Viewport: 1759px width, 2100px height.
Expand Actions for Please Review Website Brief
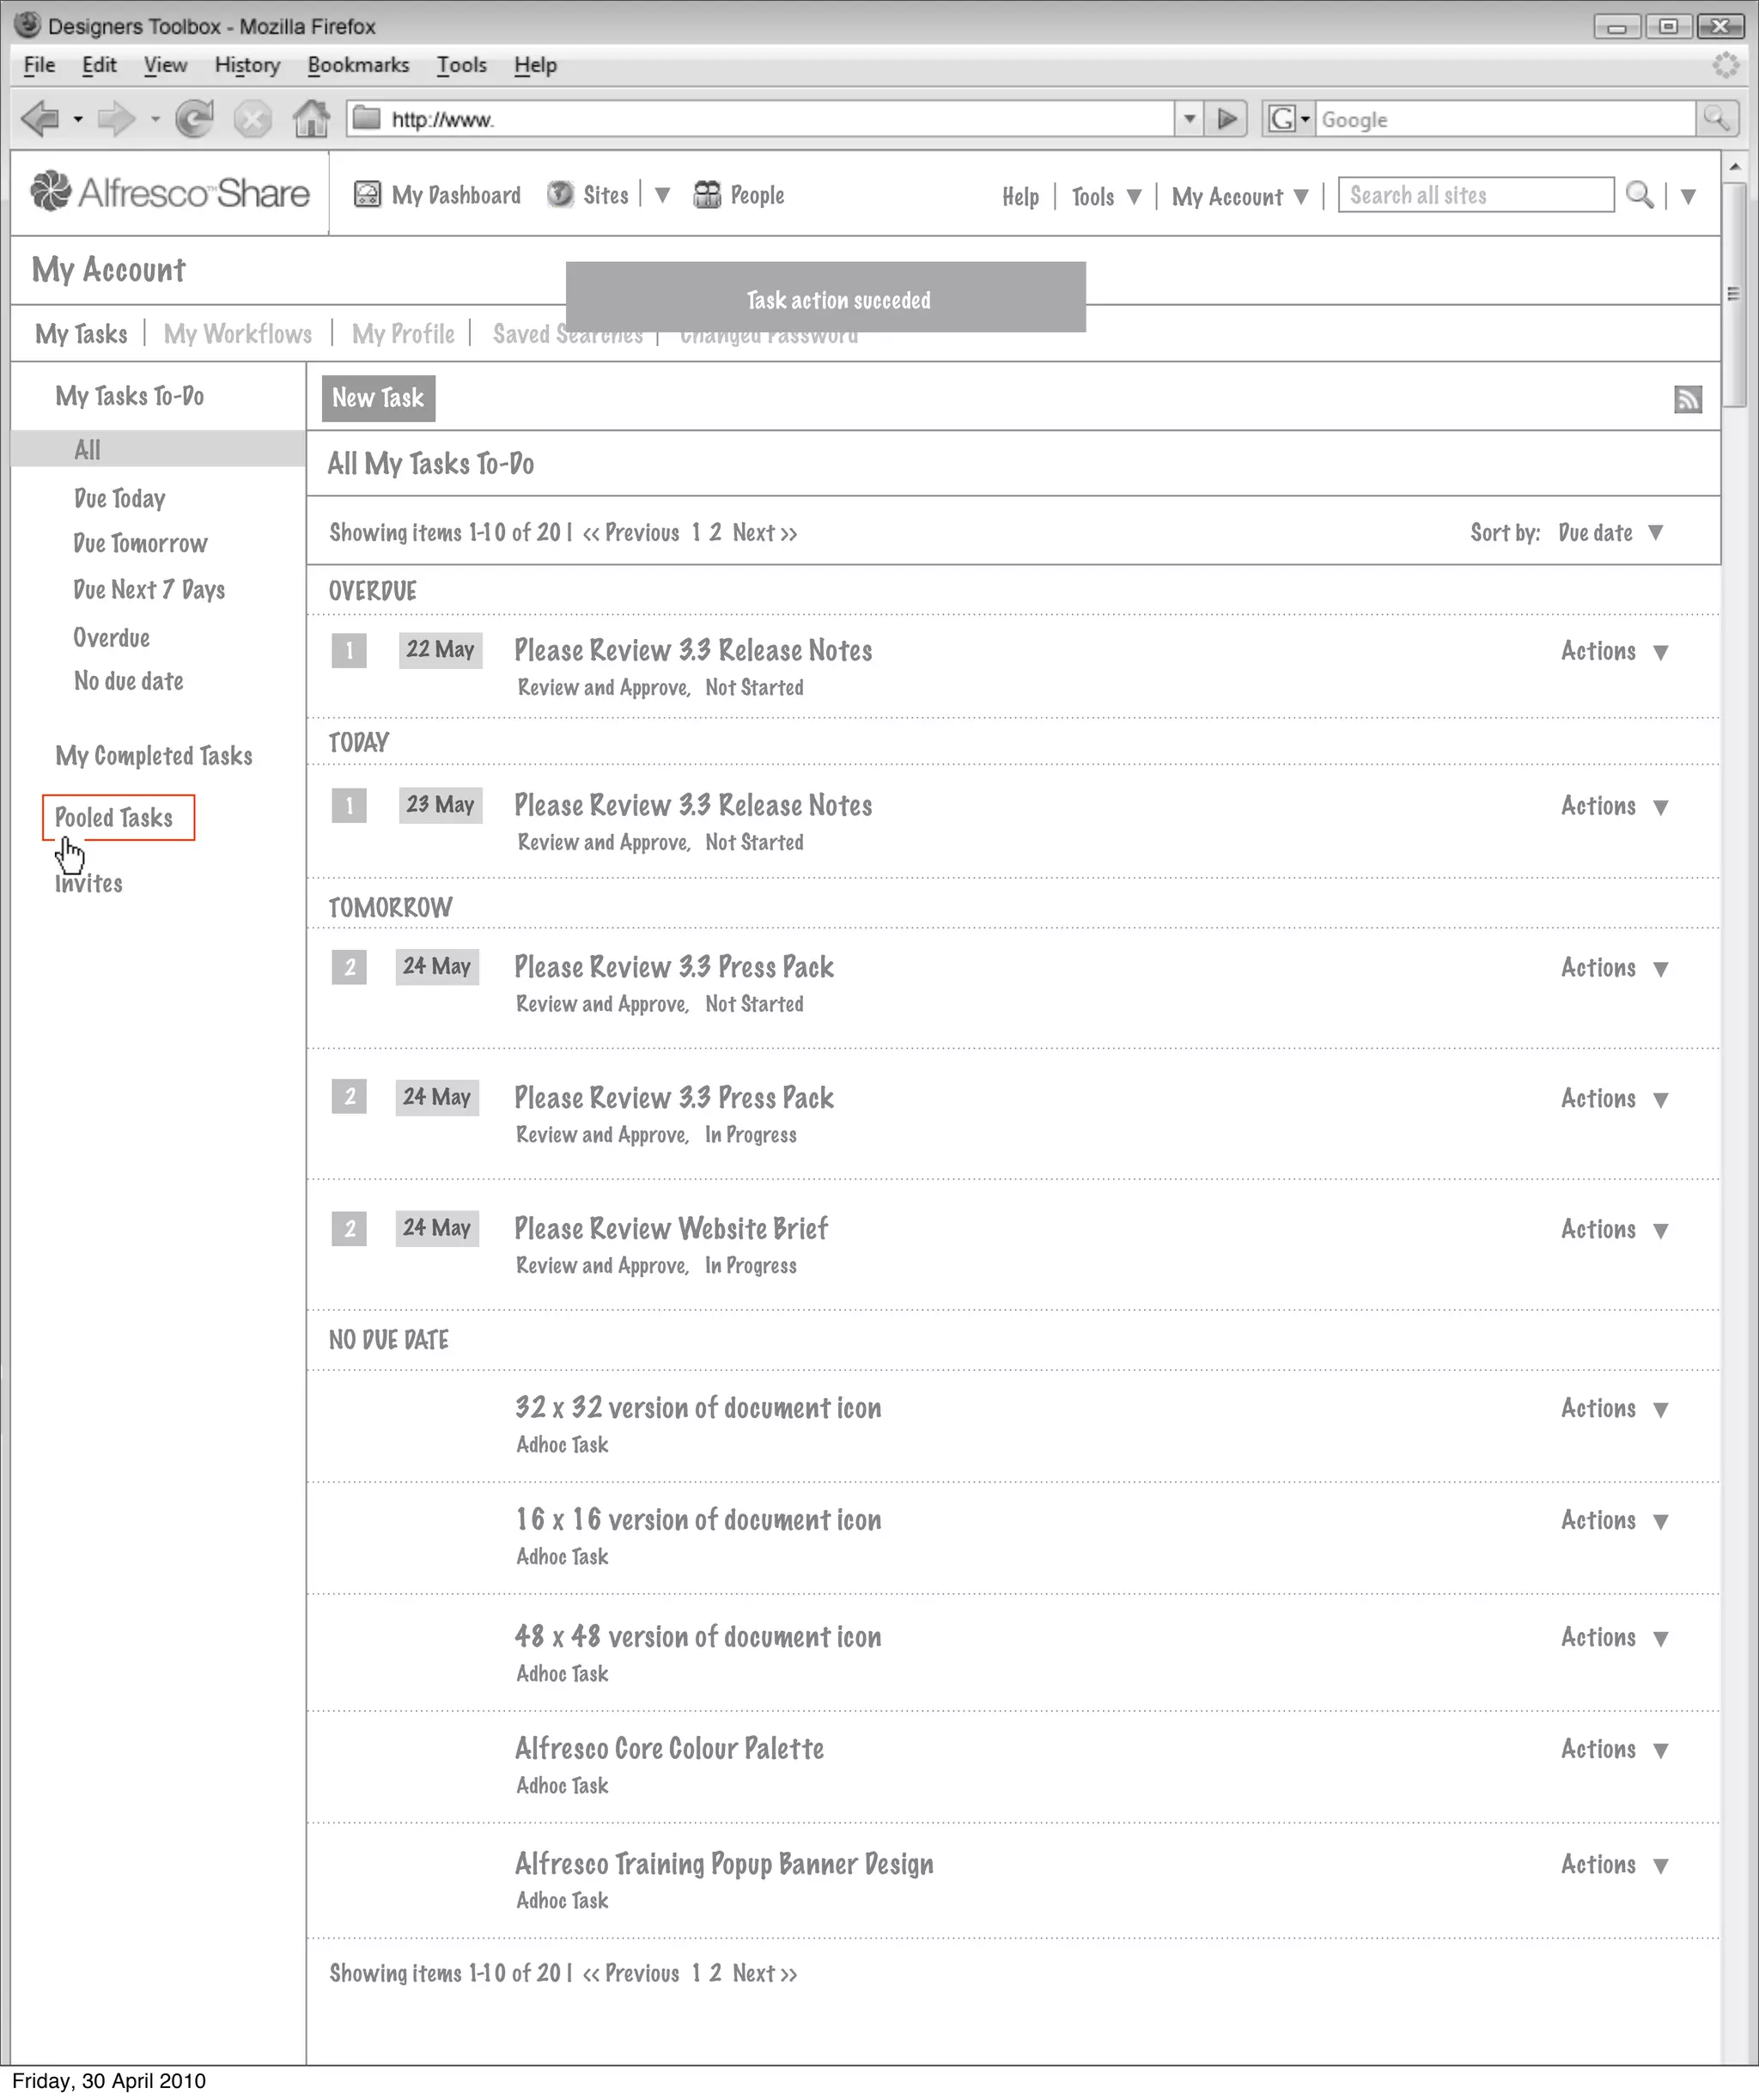[x=1614, y=1230]
